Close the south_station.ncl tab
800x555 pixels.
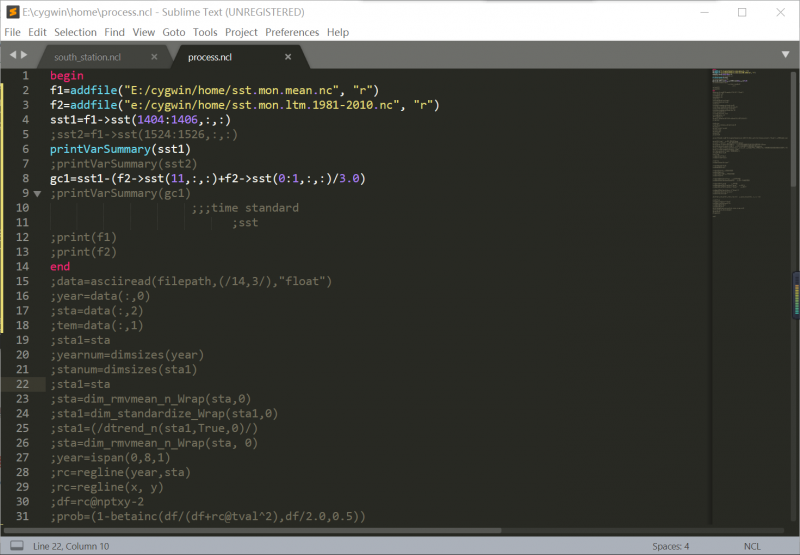click(x=154, y=57)
